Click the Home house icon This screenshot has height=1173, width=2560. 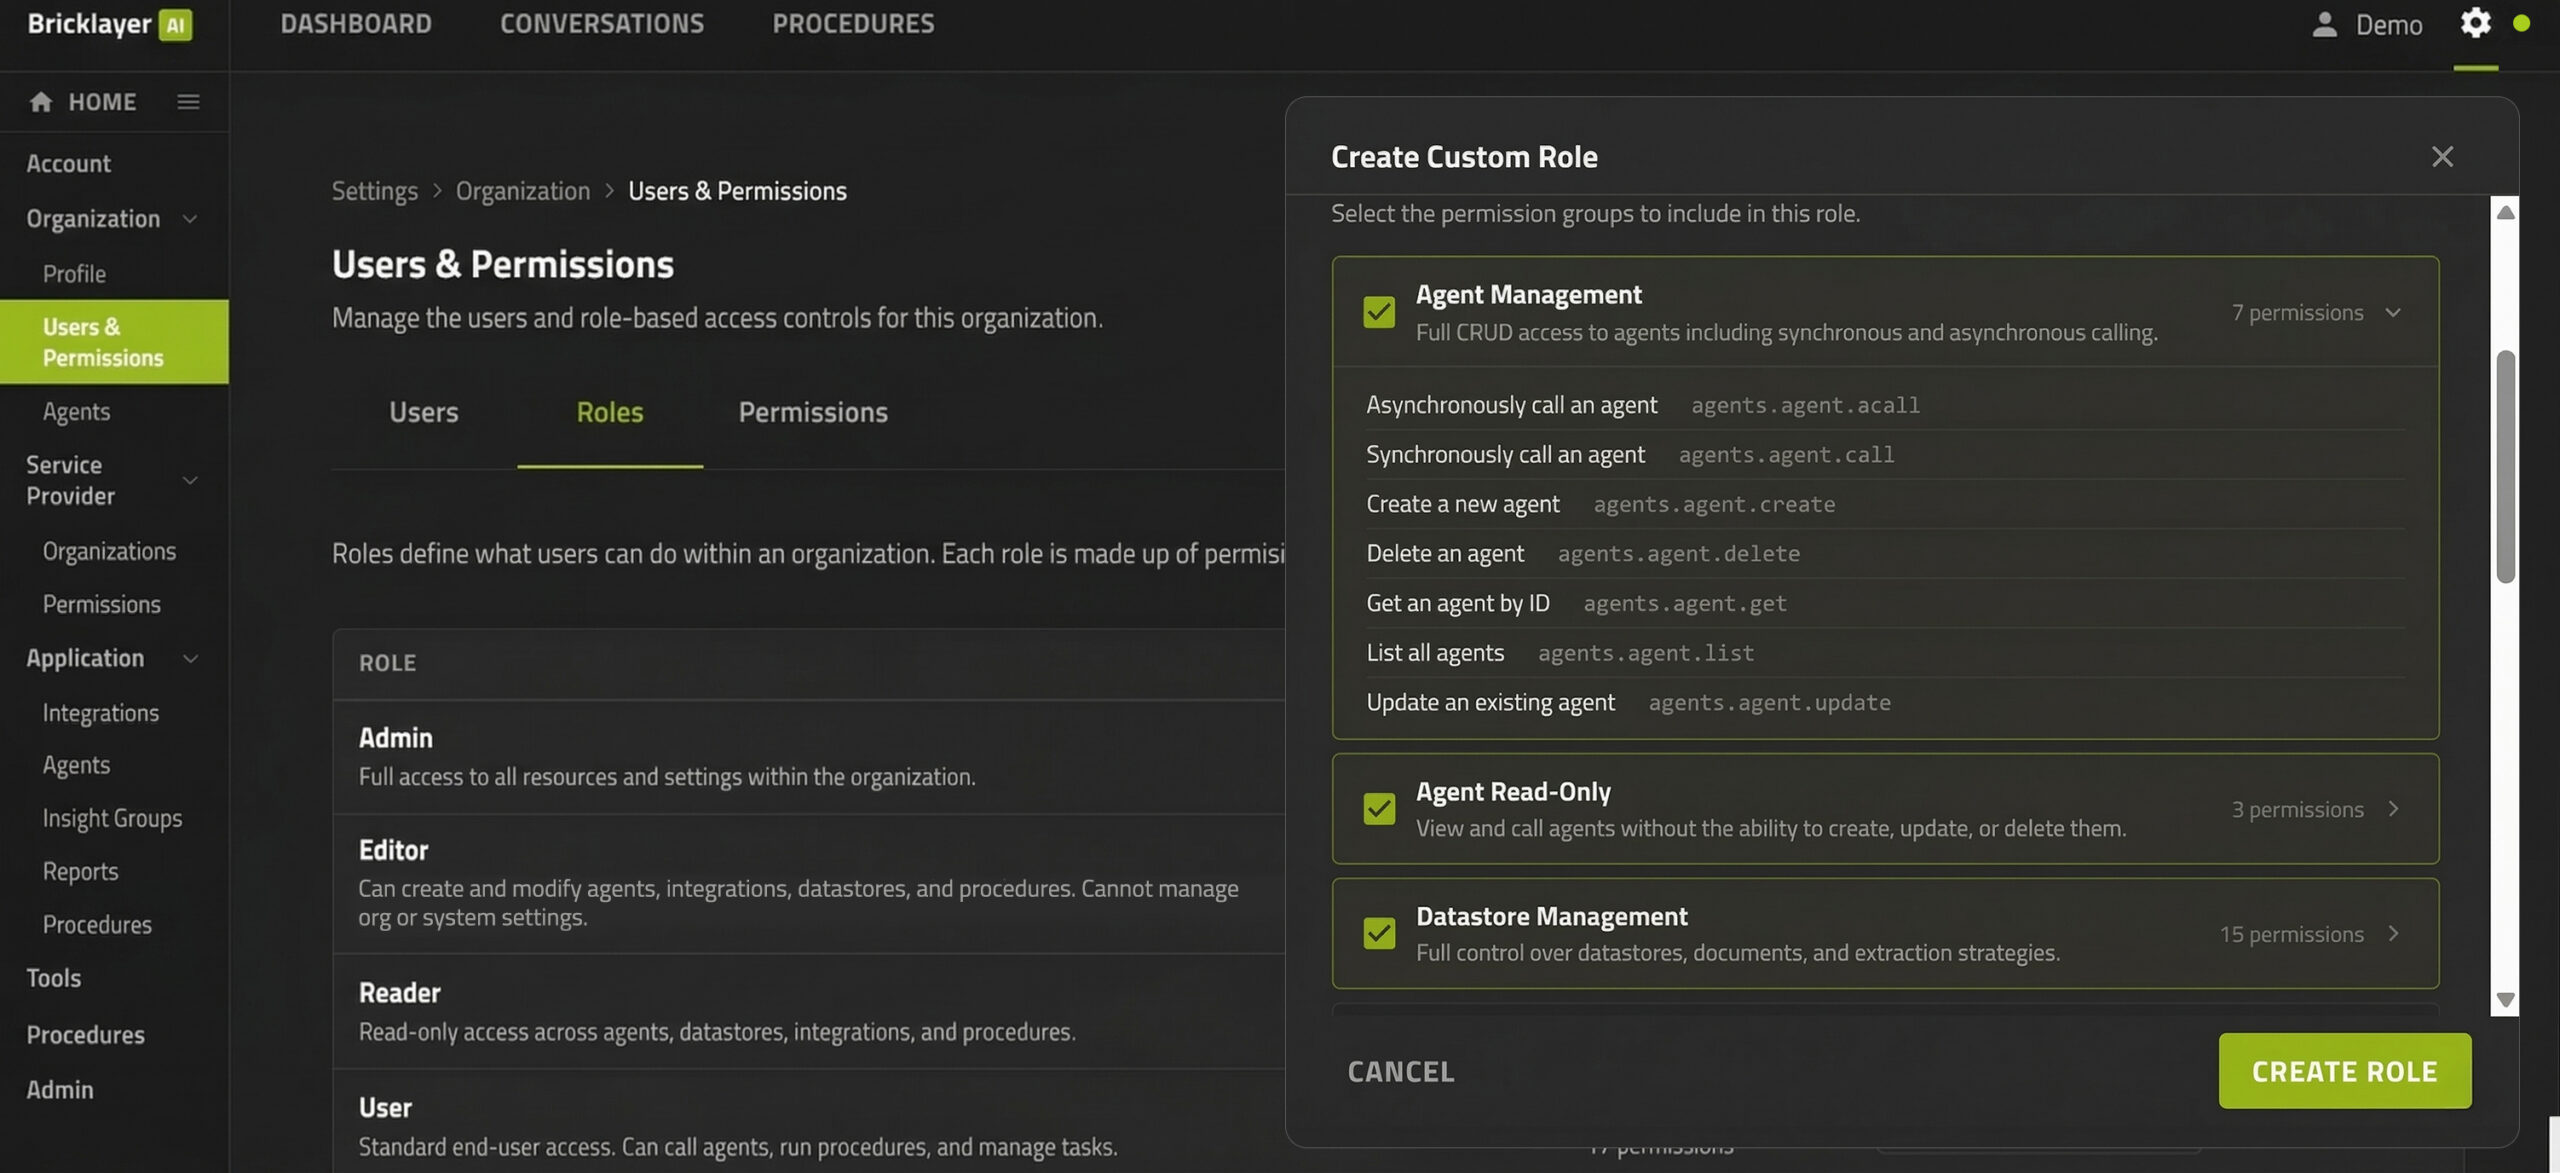pos(41,102)
